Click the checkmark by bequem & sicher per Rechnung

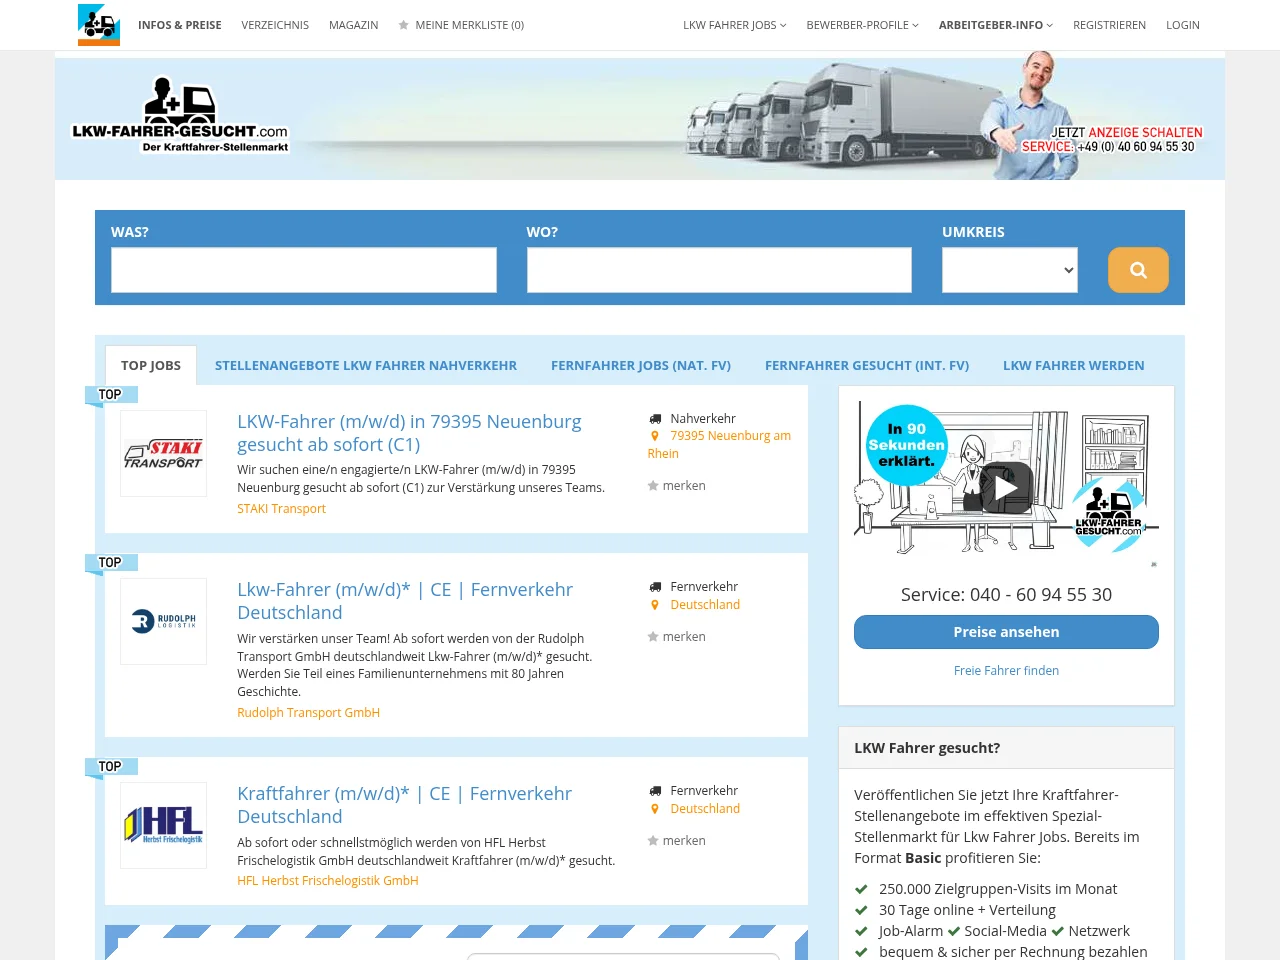(x=861, y=952)
